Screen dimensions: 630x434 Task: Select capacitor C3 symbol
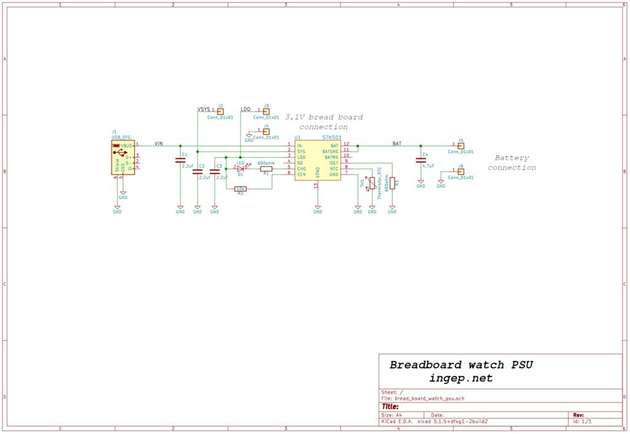point(215,172)
